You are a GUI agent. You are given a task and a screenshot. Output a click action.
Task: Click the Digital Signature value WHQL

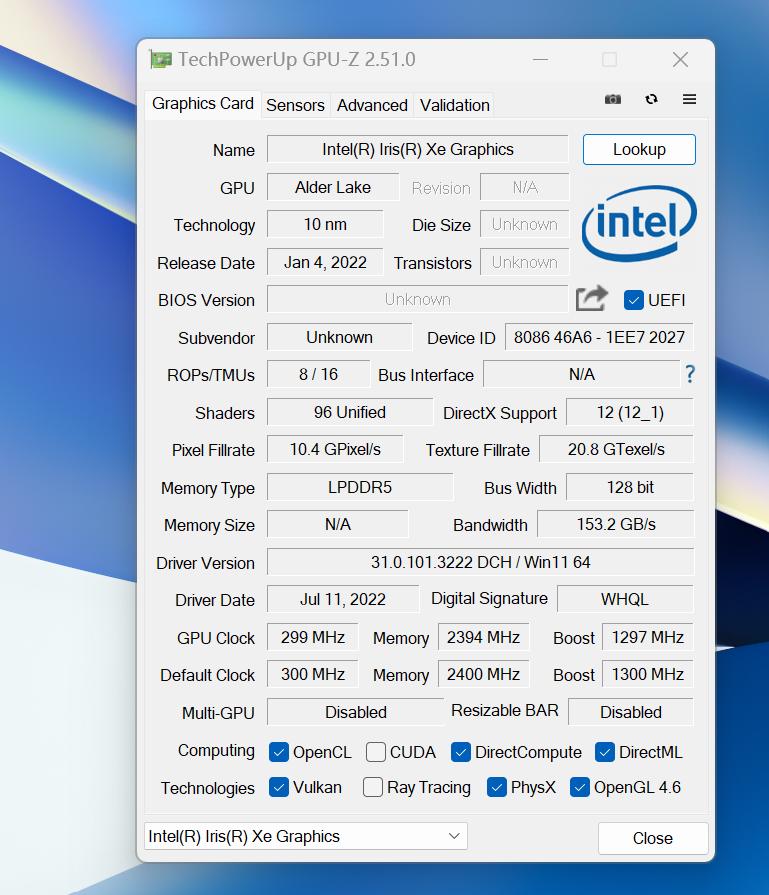pos(625,599)
